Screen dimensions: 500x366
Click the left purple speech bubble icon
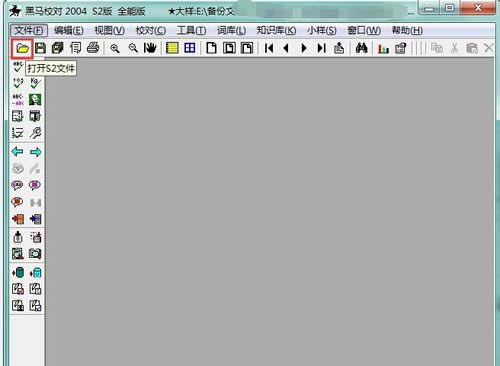[17, 185]
